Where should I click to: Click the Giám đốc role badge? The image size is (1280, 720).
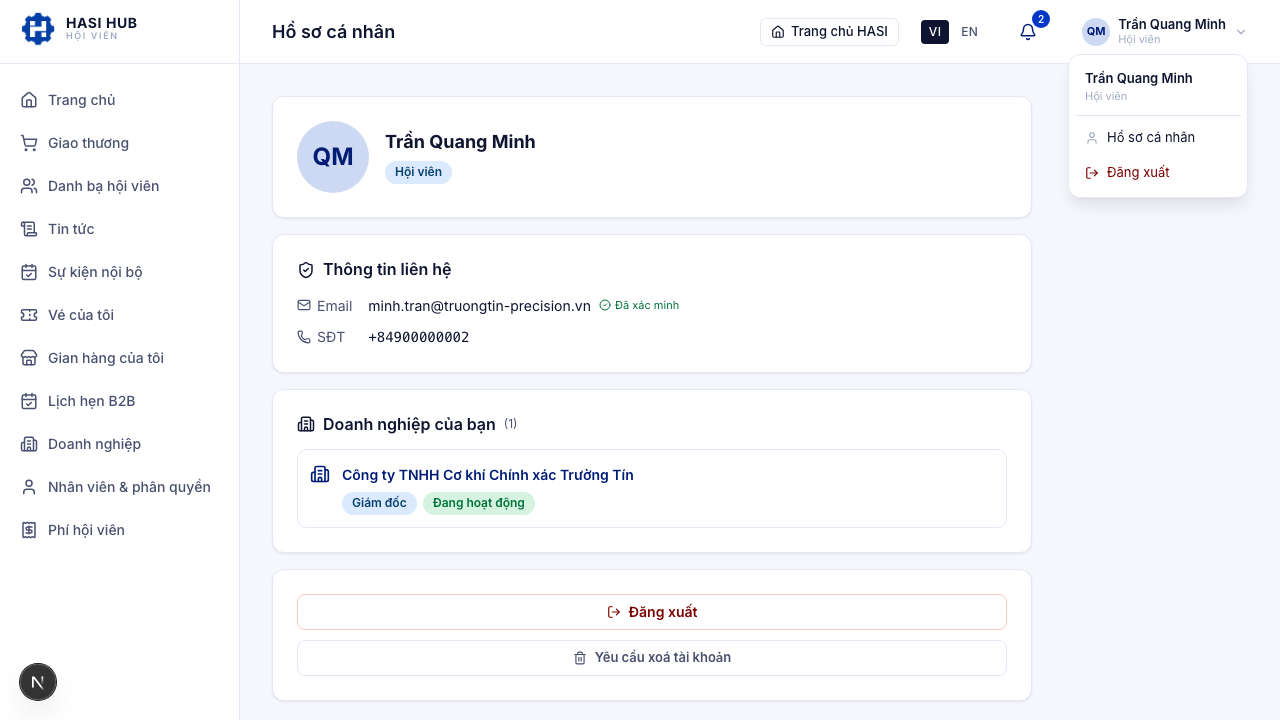pyautogui.click(x=379, y=503)
